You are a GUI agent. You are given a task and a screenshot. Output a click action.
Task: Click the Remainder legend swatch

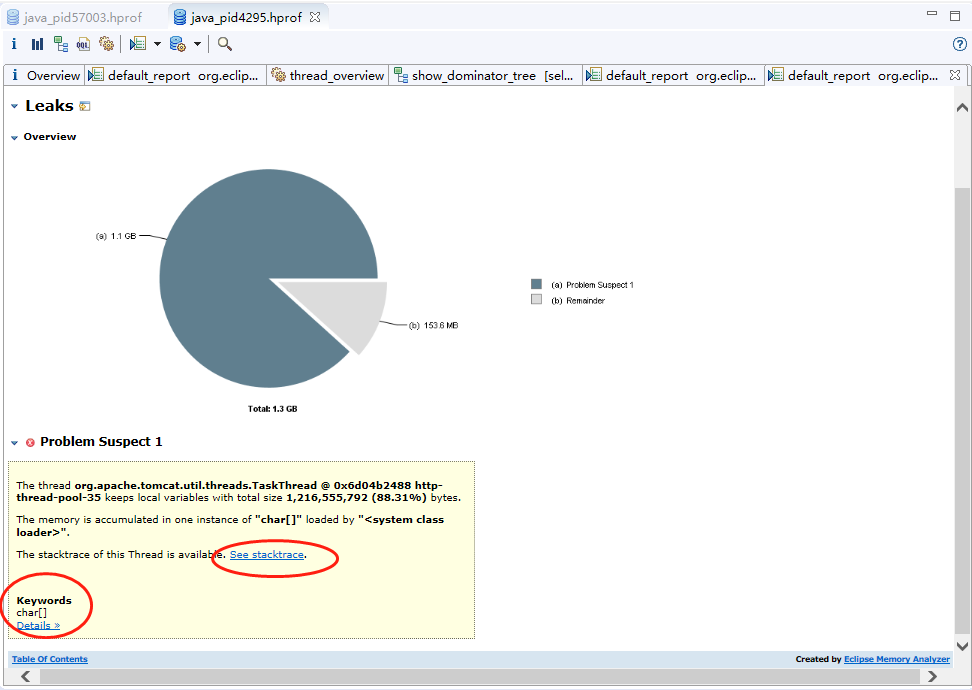tap(536, 299)
